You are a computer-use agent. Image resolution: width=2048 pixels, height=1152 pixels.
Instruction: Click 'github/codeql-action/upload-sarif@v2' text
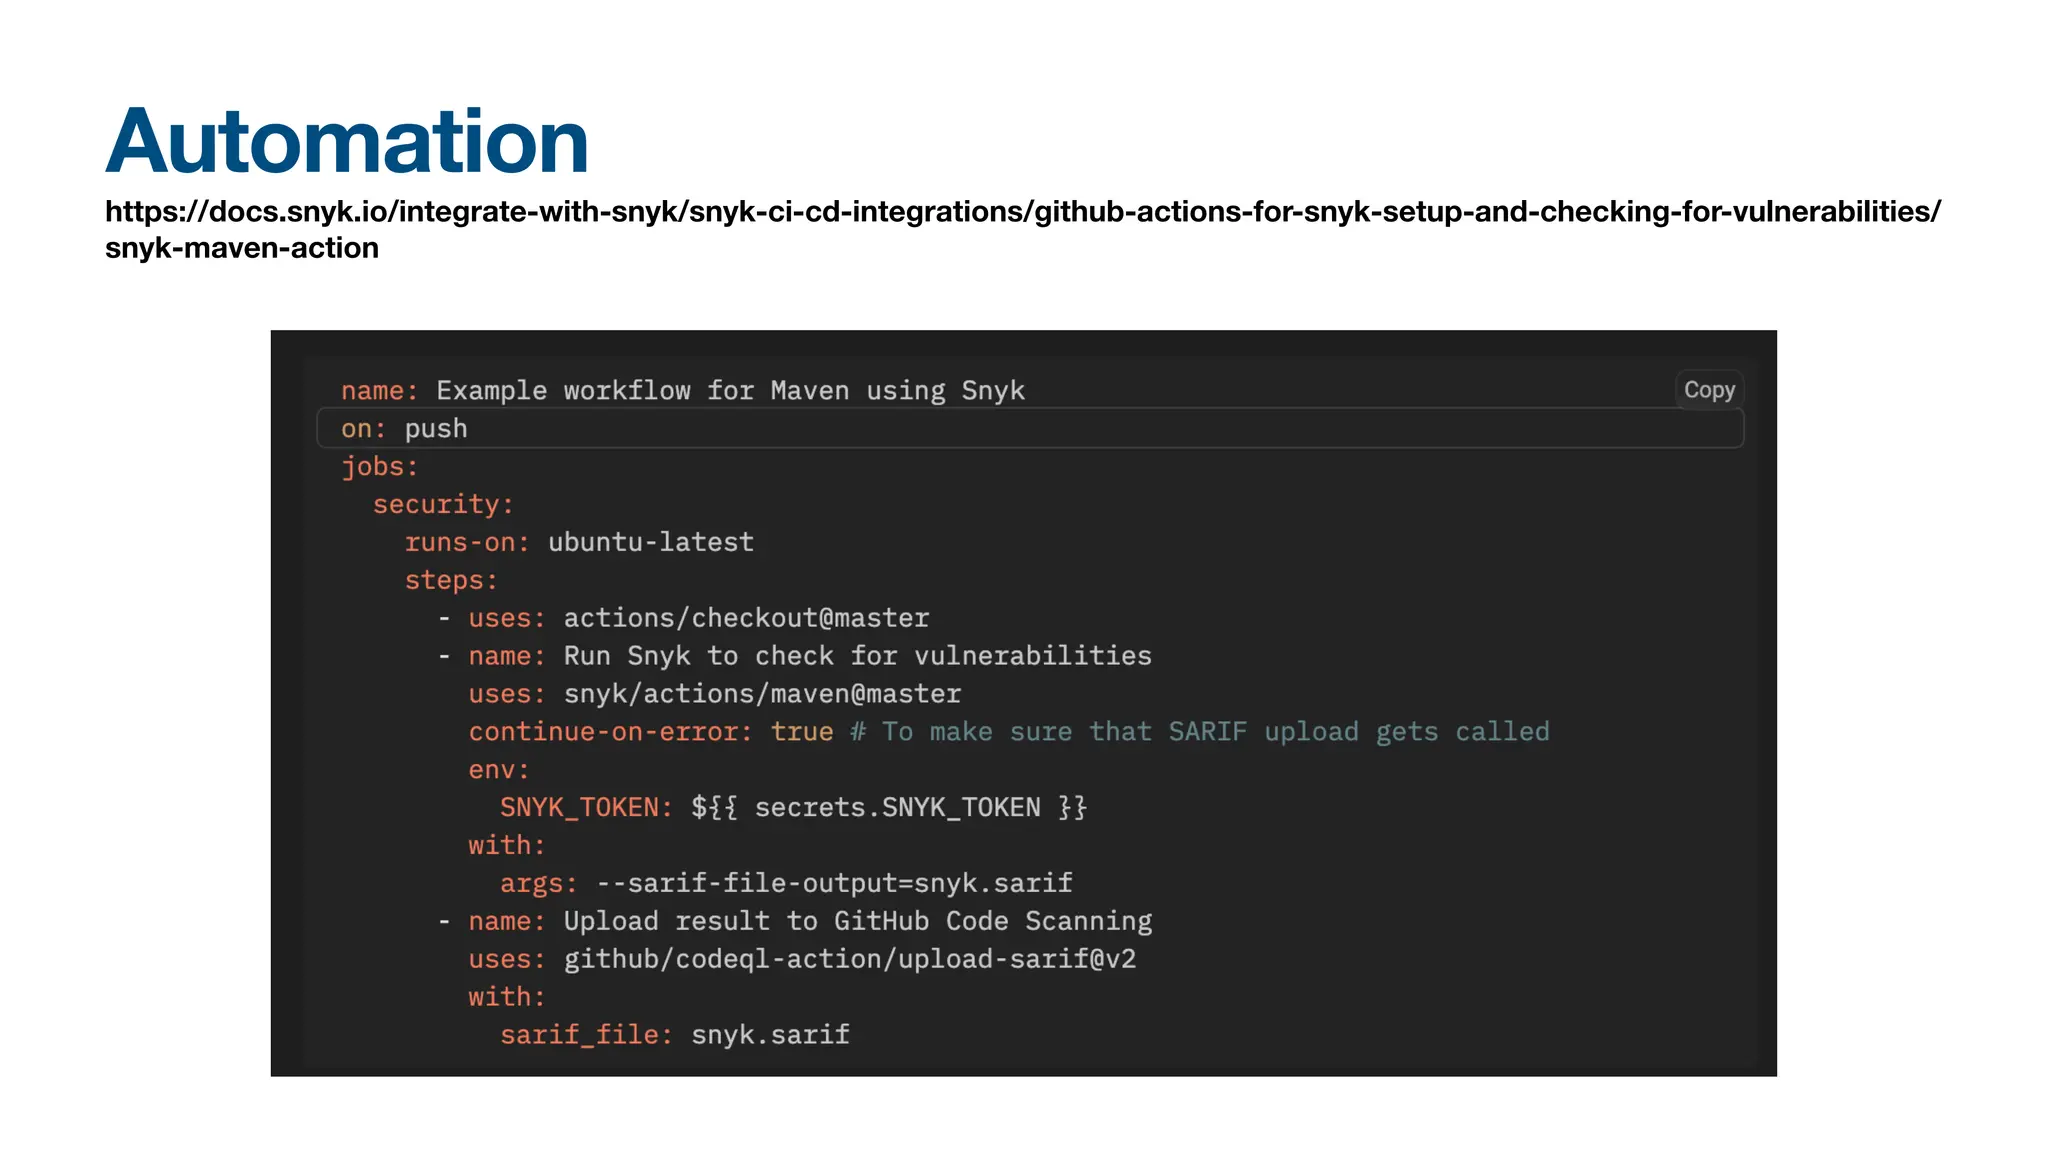(849, 960)
